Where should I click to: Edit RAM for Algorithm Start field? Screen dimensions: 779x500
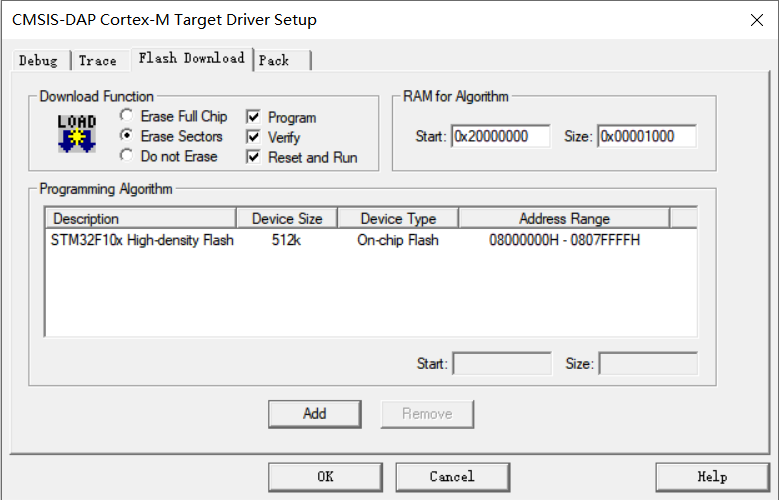[x=501, y=136]
